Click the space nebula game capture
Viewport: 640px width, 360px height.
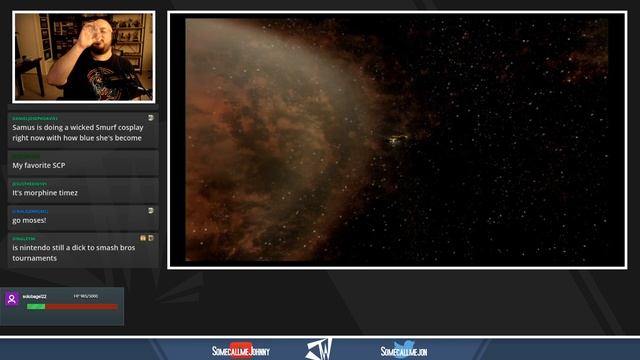click(x=397, y=140)
